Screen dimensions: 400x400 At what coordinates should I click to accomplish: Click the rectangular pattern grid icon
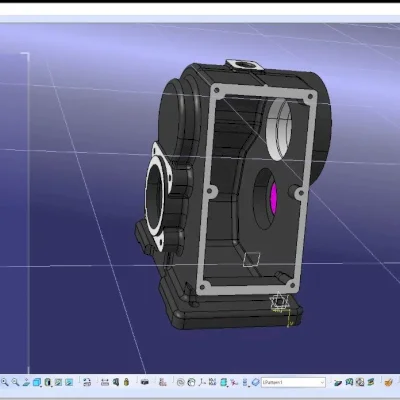point(212,382)
